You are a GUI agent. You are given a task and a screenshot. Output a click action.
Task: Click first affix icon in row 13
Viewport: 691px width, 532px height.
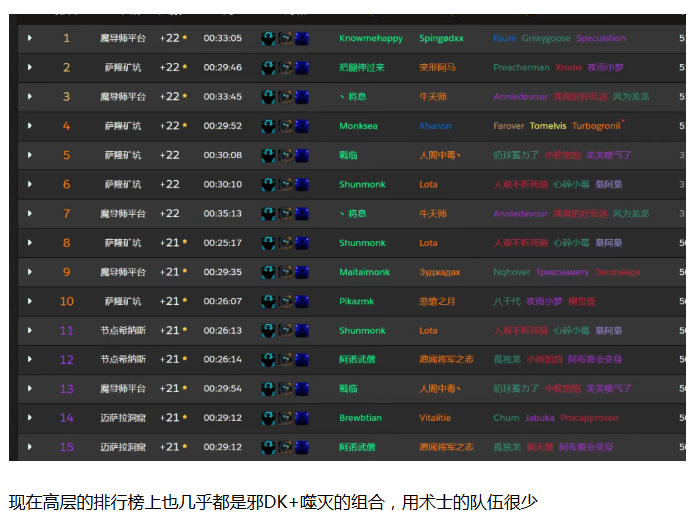point(268,389)
